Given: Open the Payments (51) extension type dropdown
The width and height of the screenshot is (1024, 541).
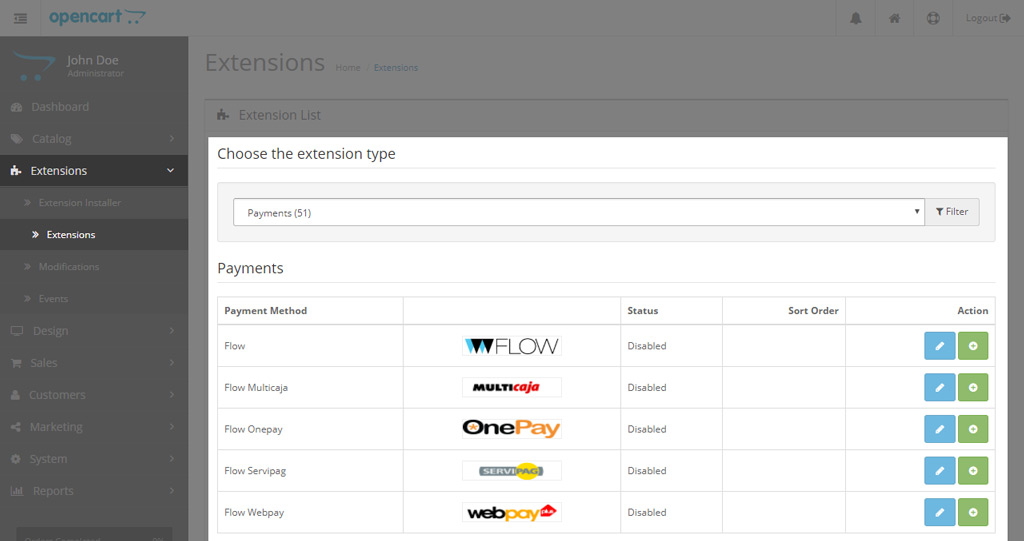Looking at the screenshot, I should tap(579, 212).
